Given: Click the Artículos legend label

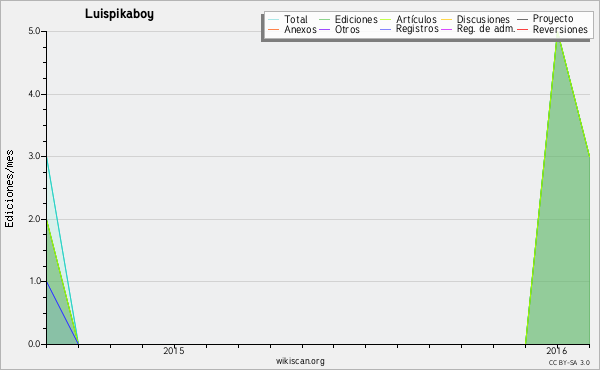Looking at the screenshot, I should [x=416, y=19].
